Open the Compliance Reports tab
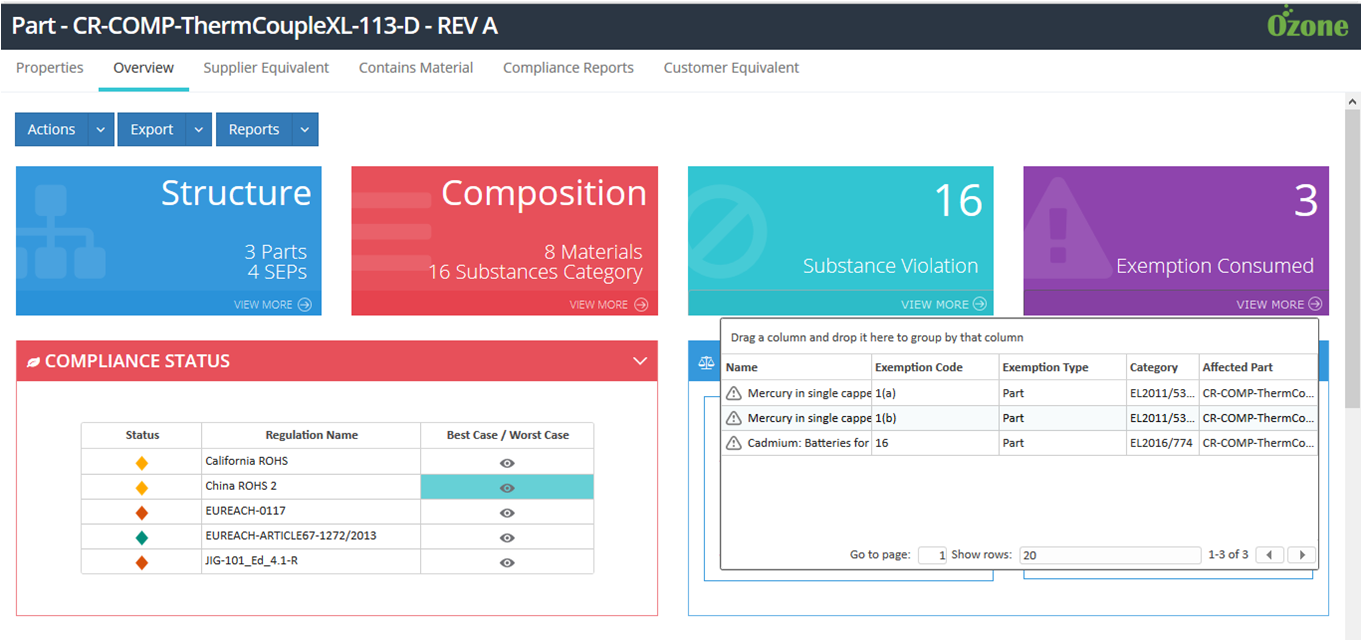 568,68
